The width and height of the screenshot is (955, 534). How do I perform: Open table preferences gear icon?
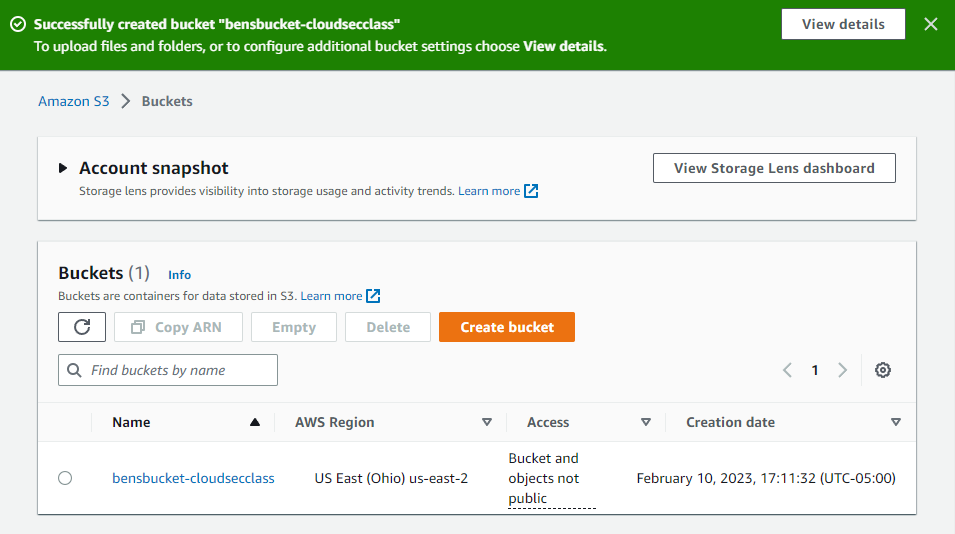click(883, 370)
